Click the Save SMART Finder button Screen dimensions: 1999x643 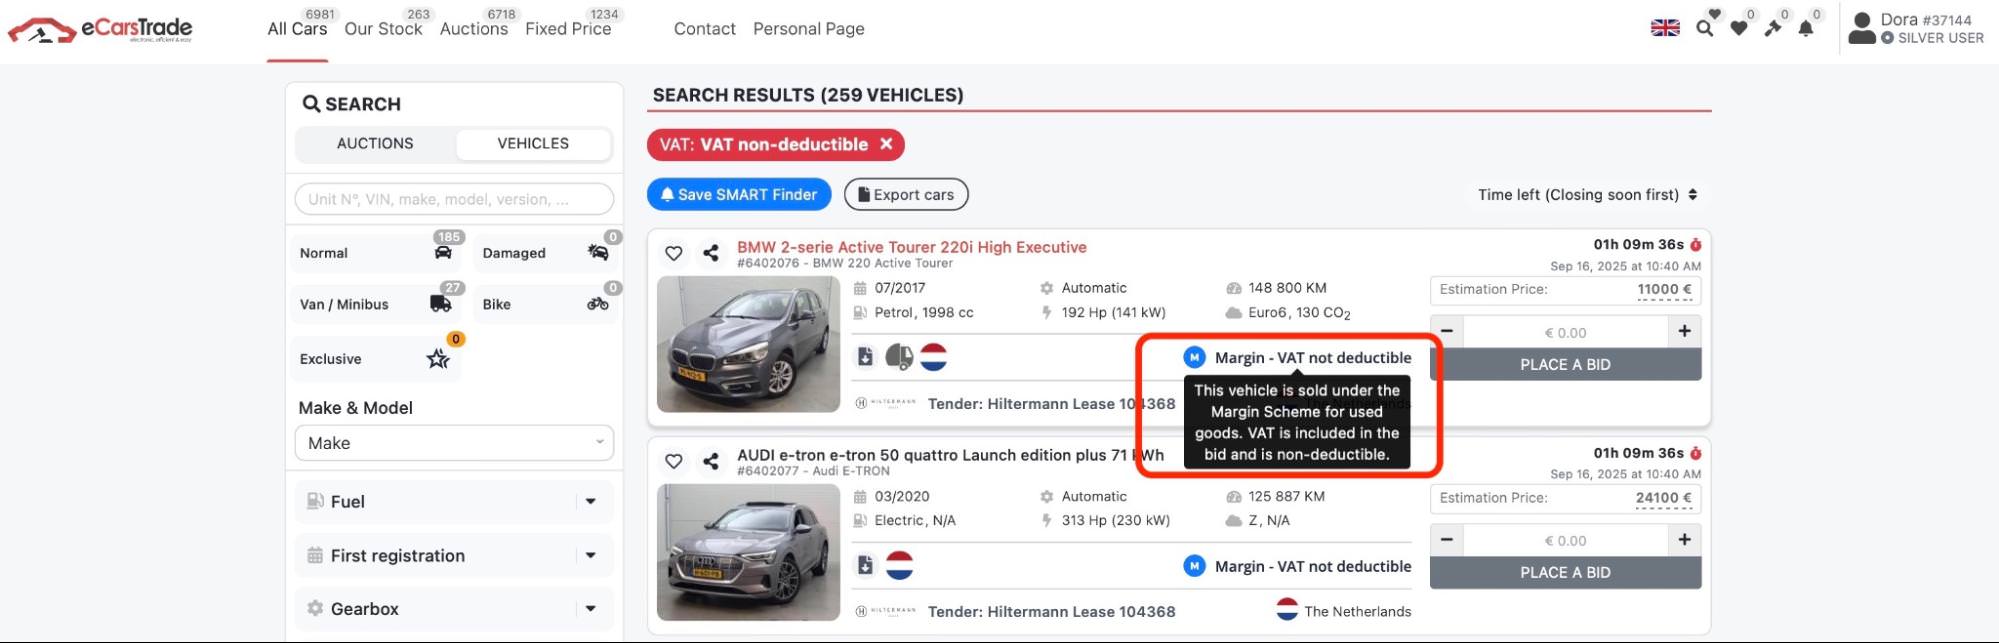click(739, 195)
